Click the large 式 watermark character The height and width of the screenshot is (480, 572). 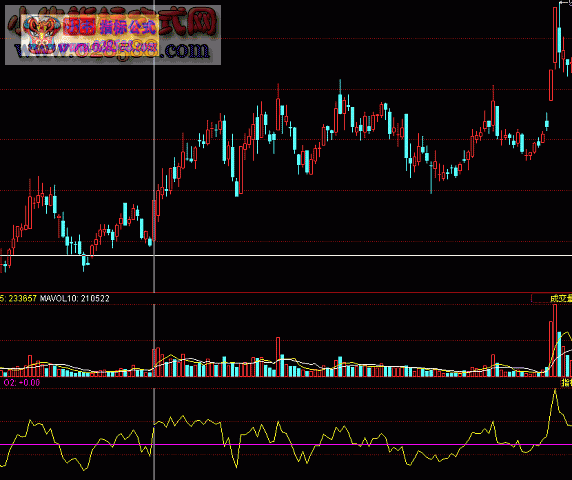tap(173, 22)
